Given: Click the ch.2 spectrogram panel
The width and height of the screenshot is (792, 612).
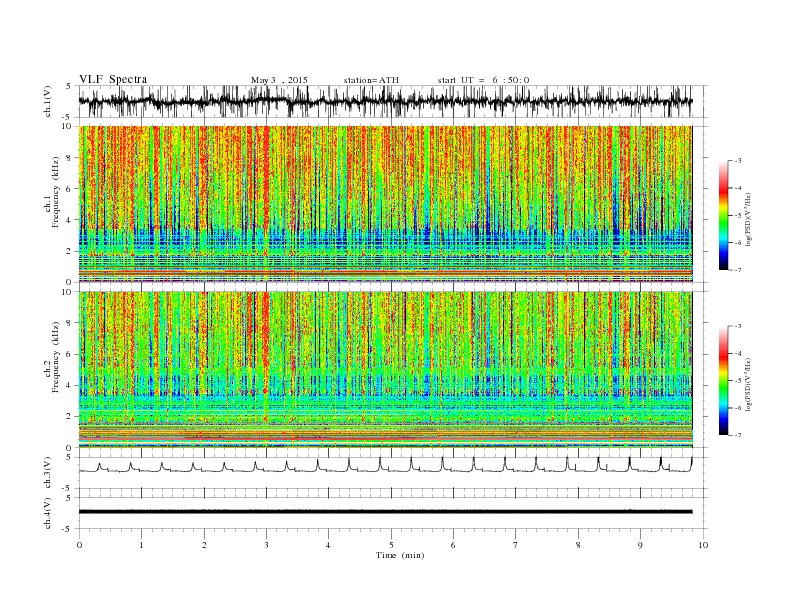Looking at the screenshot, I should click(x=385, y=370).
